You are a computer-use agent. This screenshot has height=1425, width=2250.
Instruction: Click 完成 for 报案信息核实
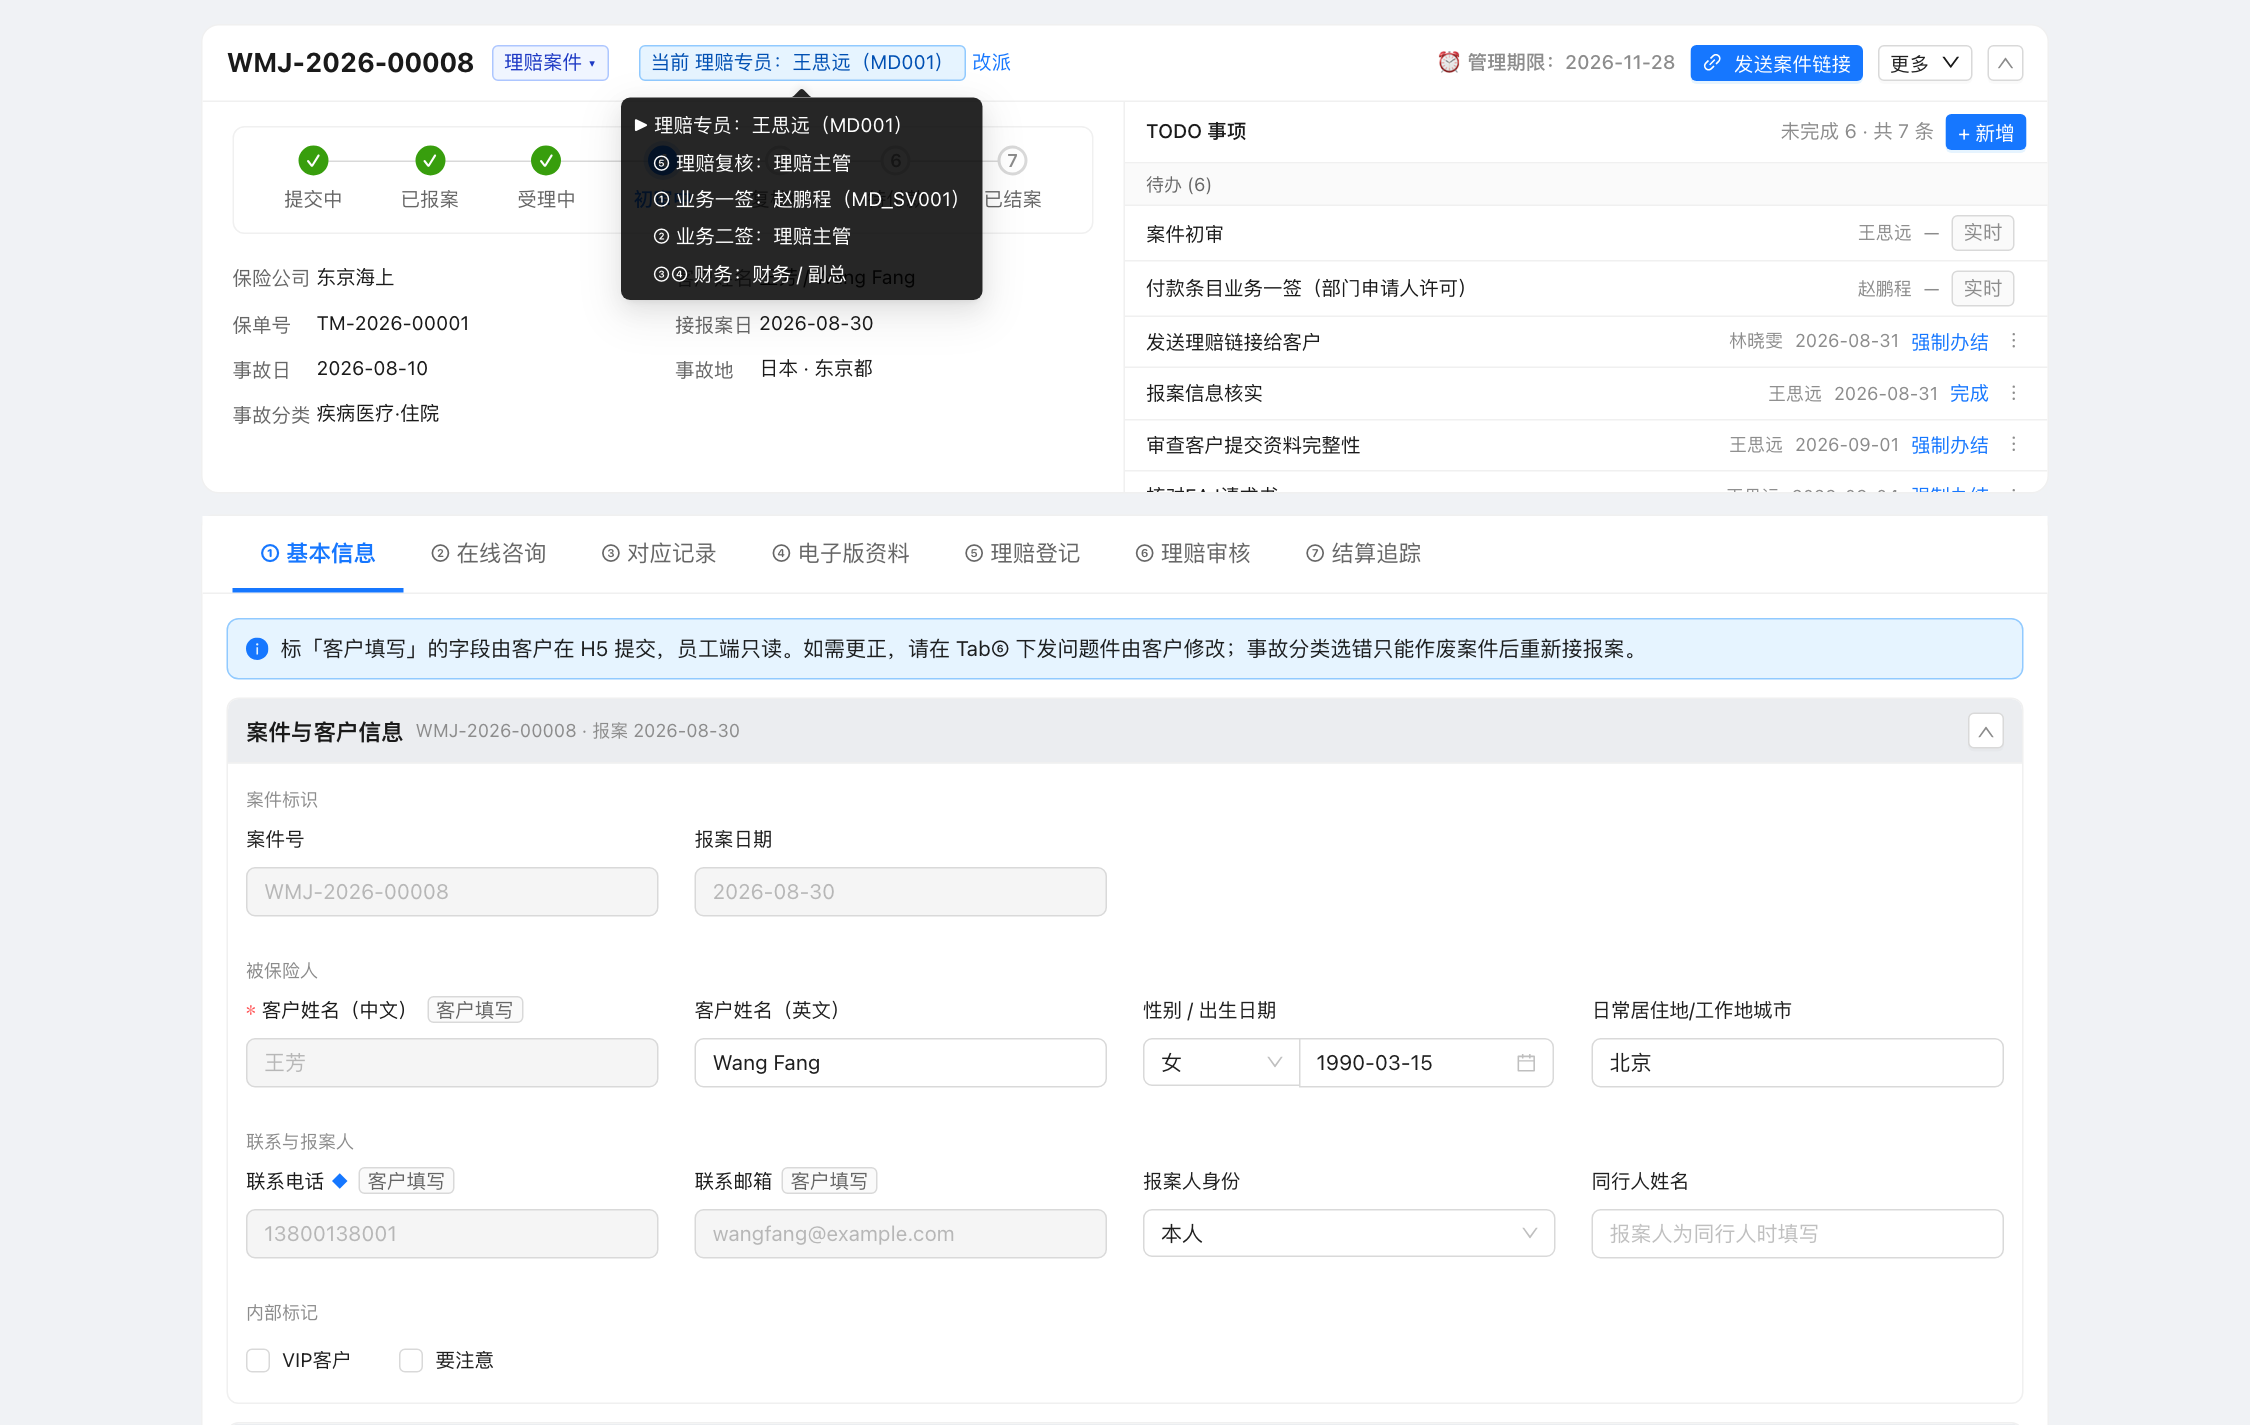tap(1969, 394)
